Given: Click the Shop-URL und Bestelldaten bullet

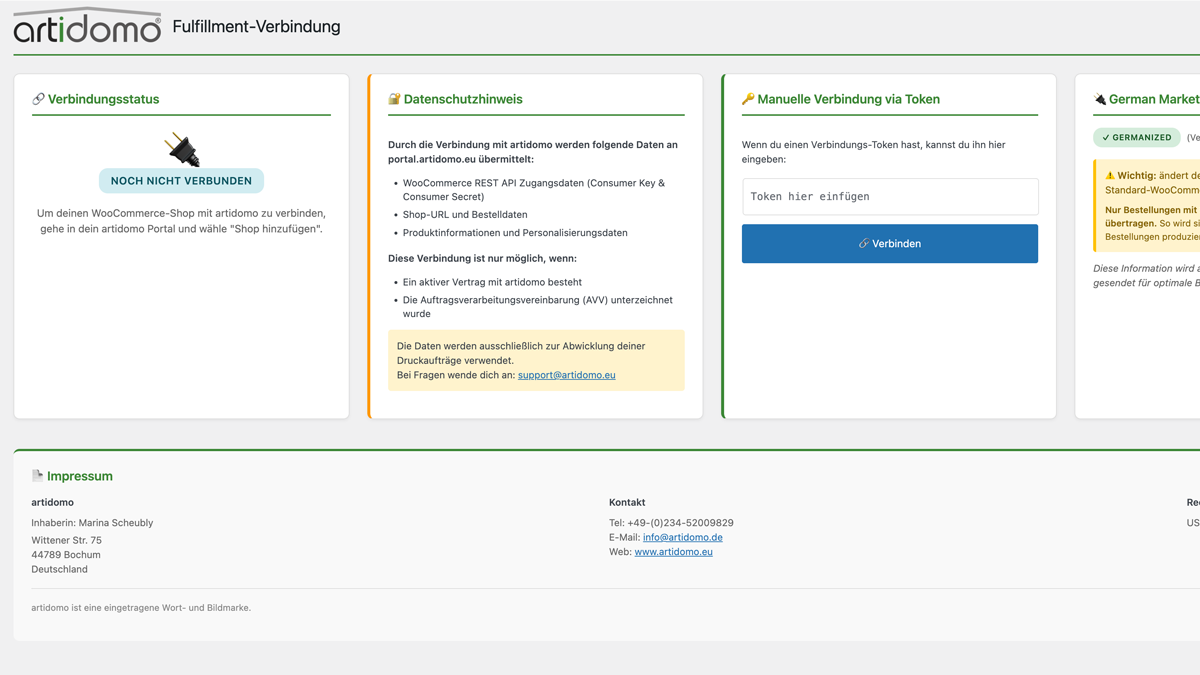Looking at the screenshot, I should pyautogui.click(x=465, y=215).
